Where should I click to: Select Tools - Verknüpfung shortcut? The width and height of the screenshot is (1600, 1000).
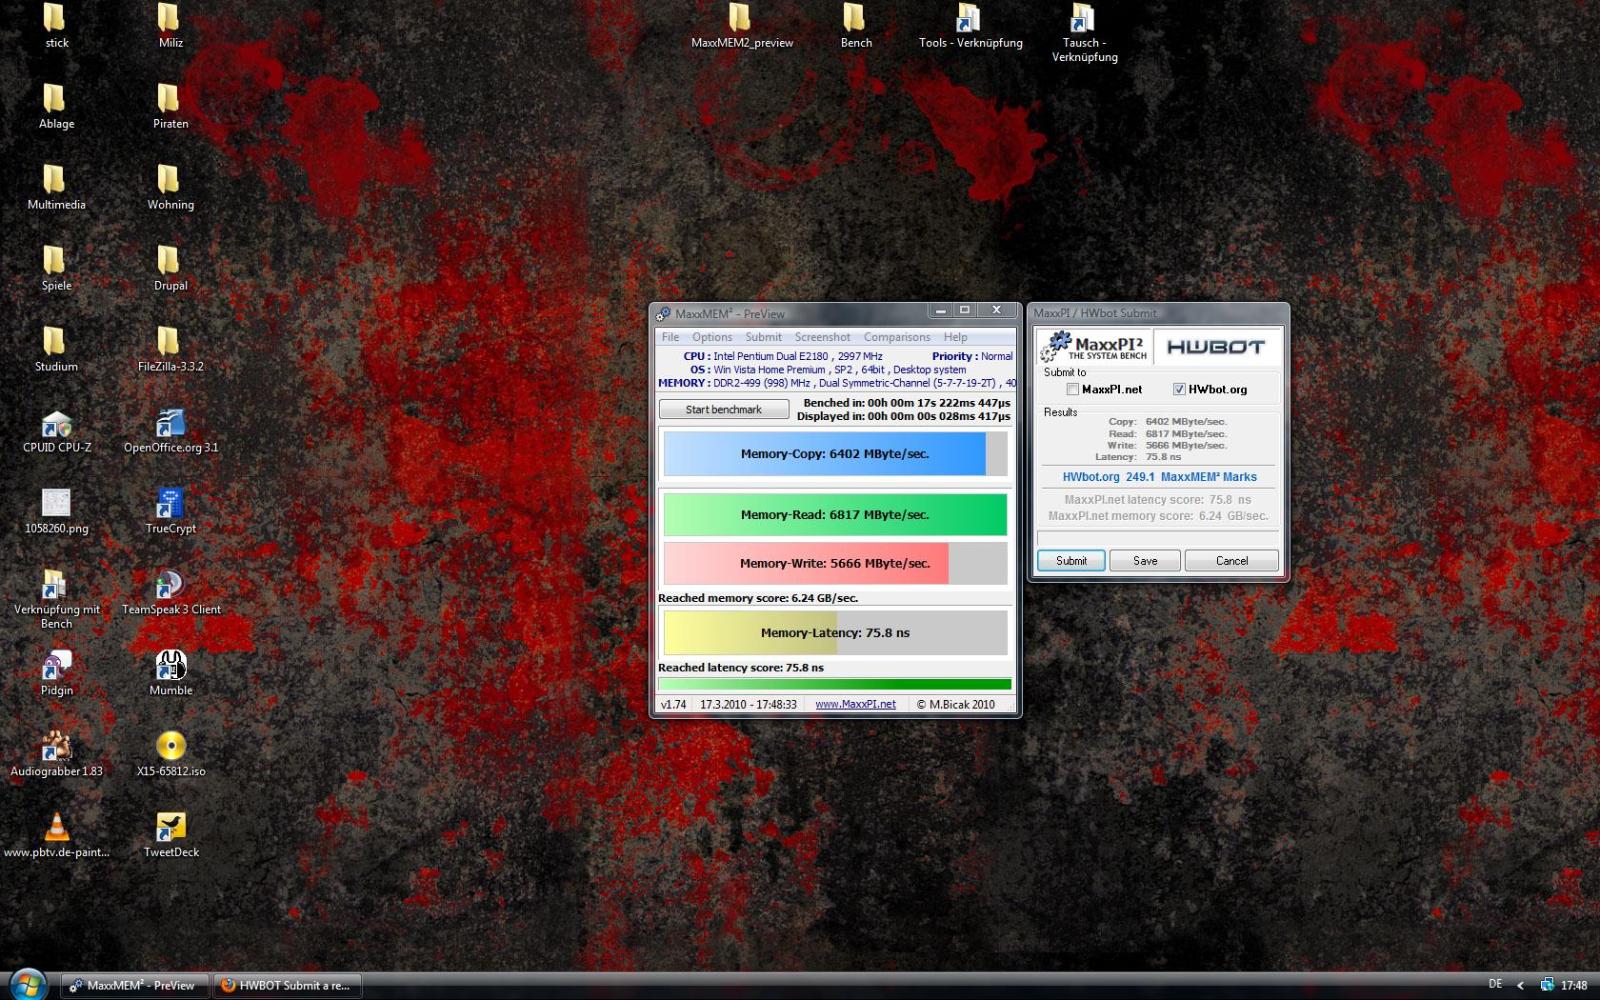click(969, 25)
